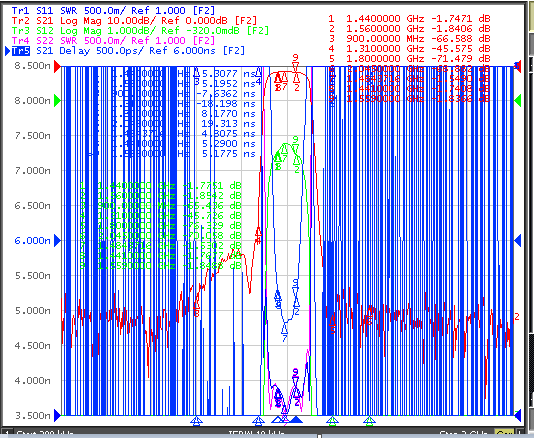Click green marker 9 on the S12 trace peak

tap(296, 144)
